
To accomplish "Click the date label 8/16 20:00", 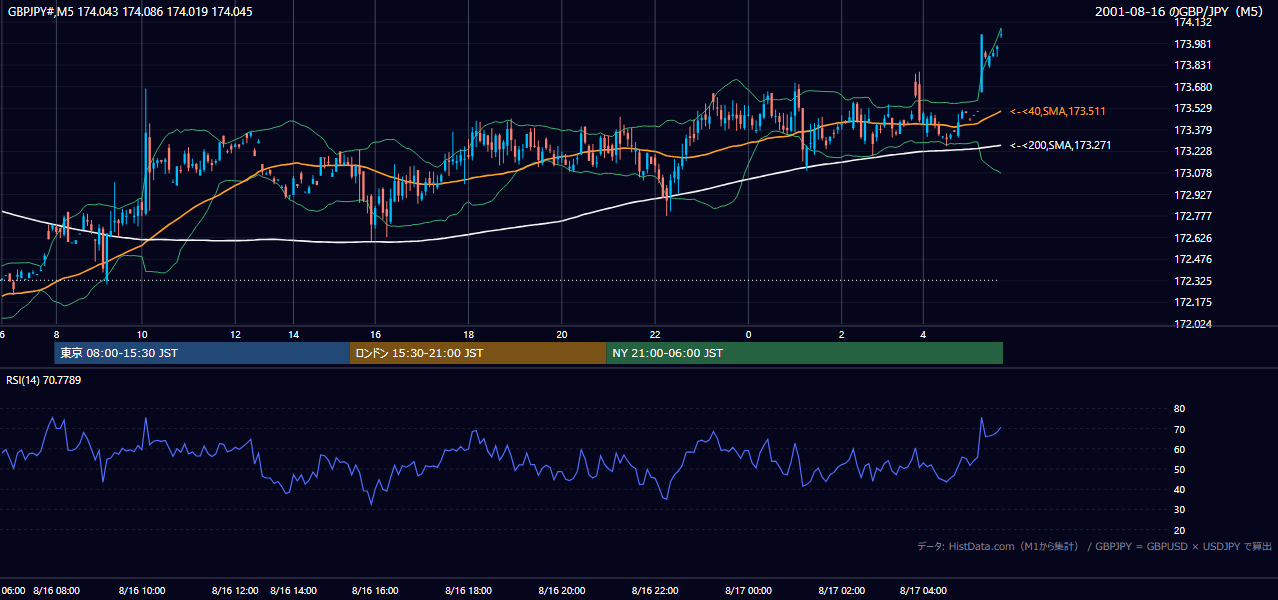I will pyautogui.click(x=562, y=591).
